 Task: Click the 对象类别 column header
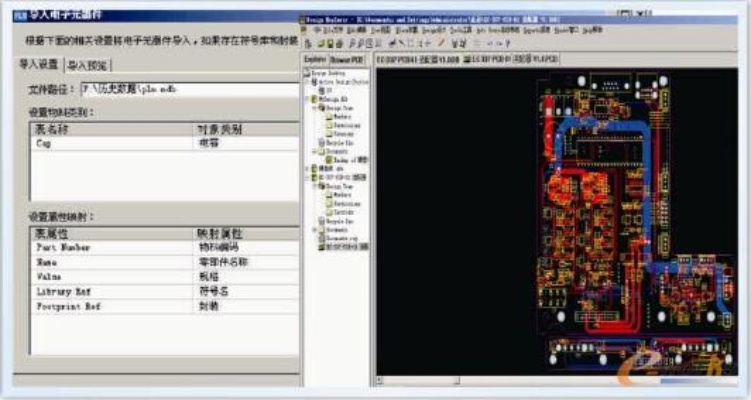[246, 129]
